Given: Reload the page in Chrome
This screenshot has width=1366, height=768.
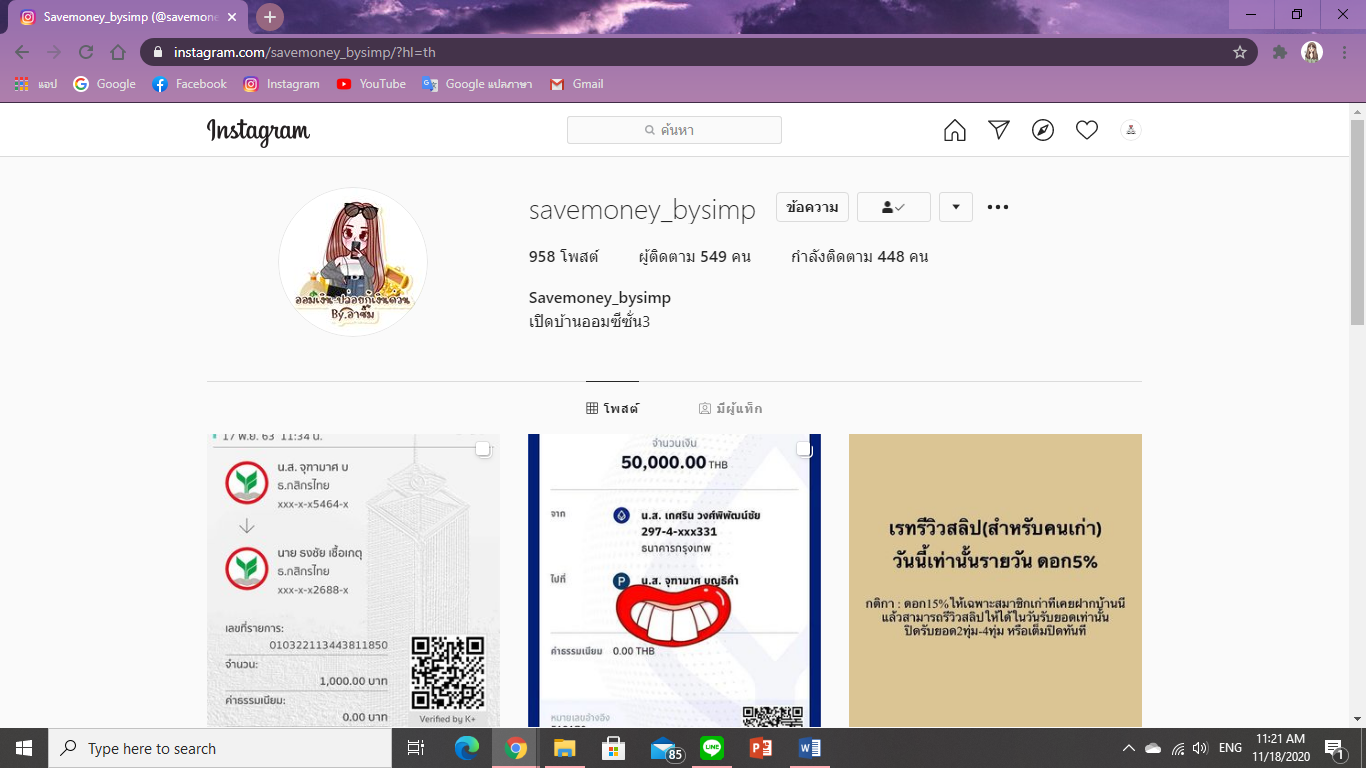Looking at the screenshot, I should (x=86, y=52).
